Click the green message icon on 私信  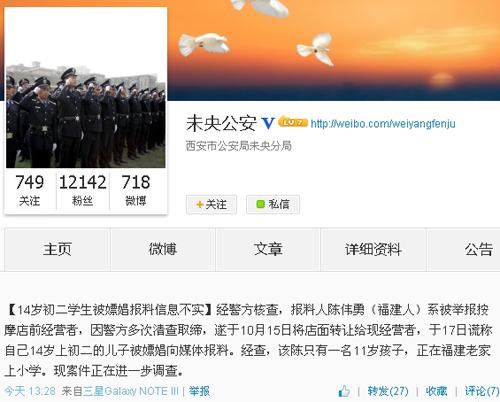click(x=260, y=204)
